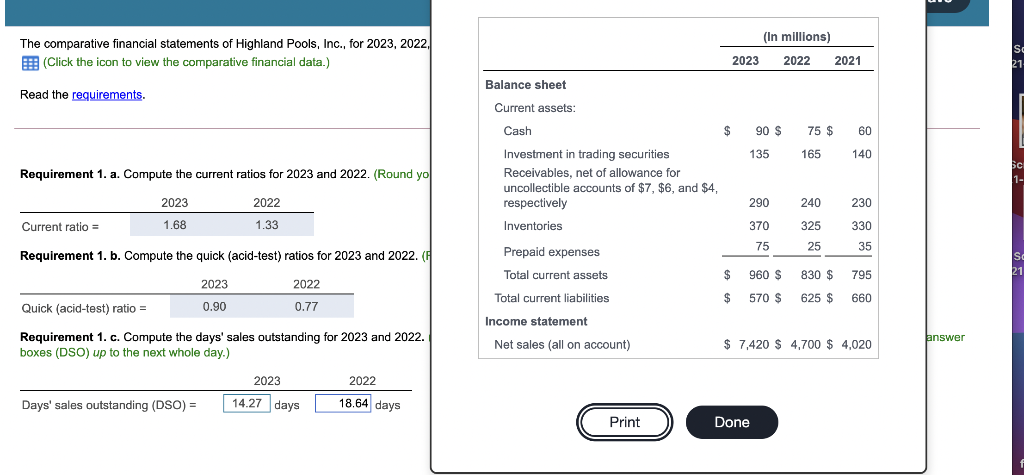Viewport: 1024px width, 475px height.
Task: Click the 'Requirement 1. c.' heading text
Action: click(x=71, y=337)
